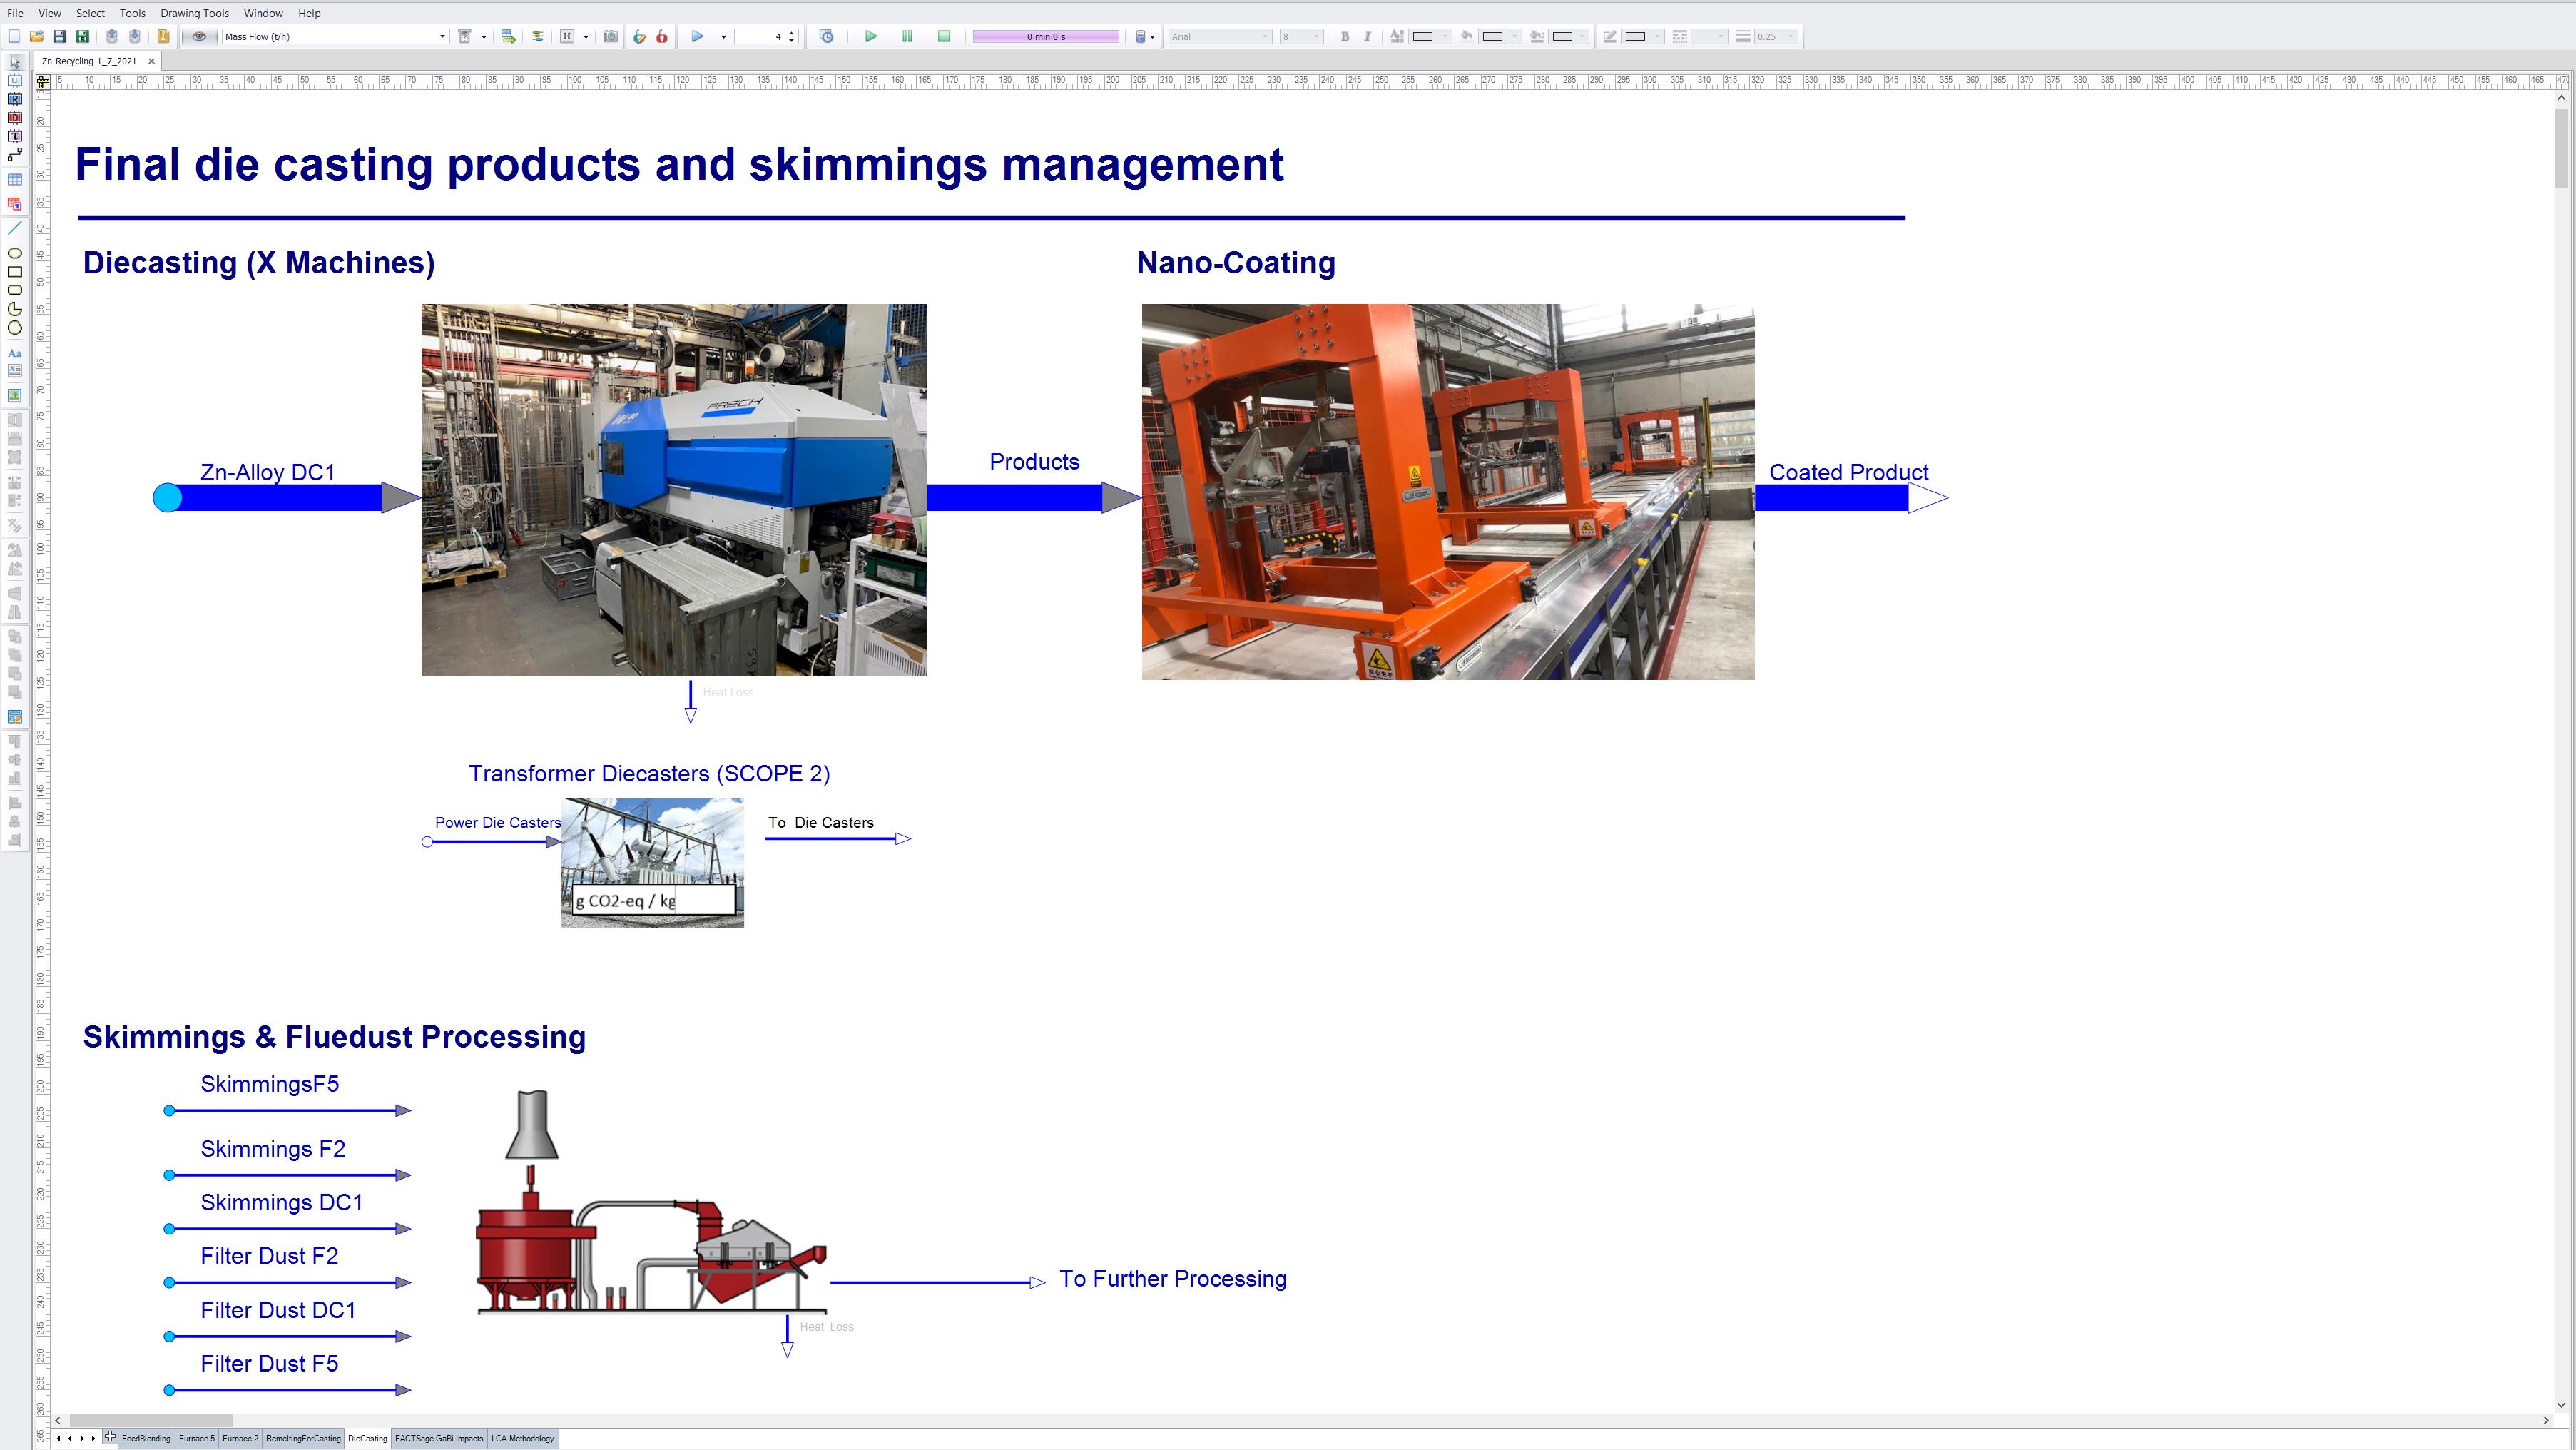Viewport: 2576px width, 1450px height.
Task: Toggle bold text formatting
Action: click(x=1345, y=37)
